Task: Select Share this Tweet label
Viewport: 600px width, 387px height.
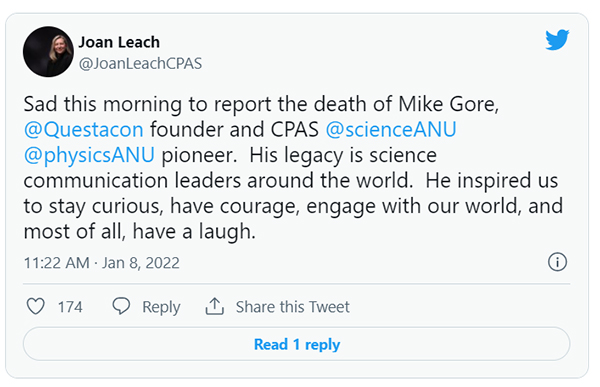Action: coord(293,307)
